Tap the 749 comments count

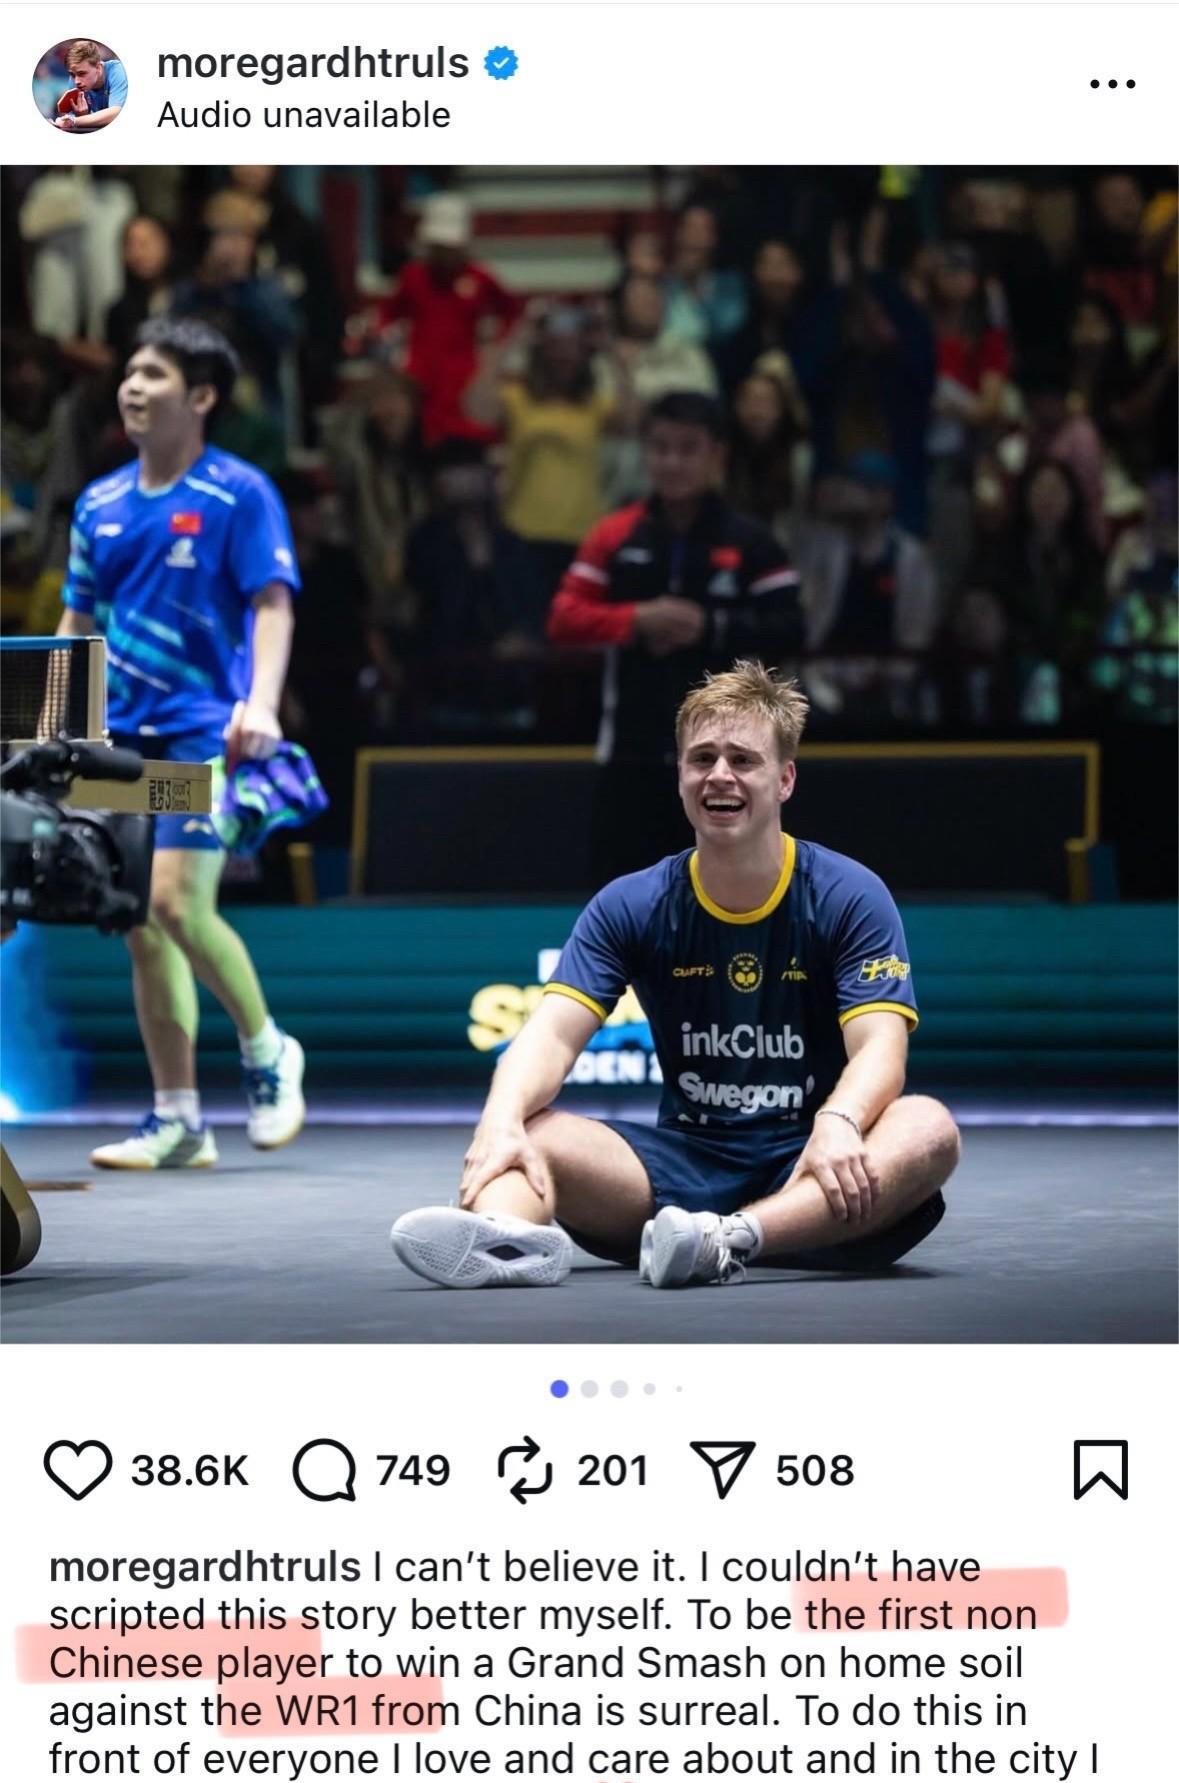click(413, 1471)
